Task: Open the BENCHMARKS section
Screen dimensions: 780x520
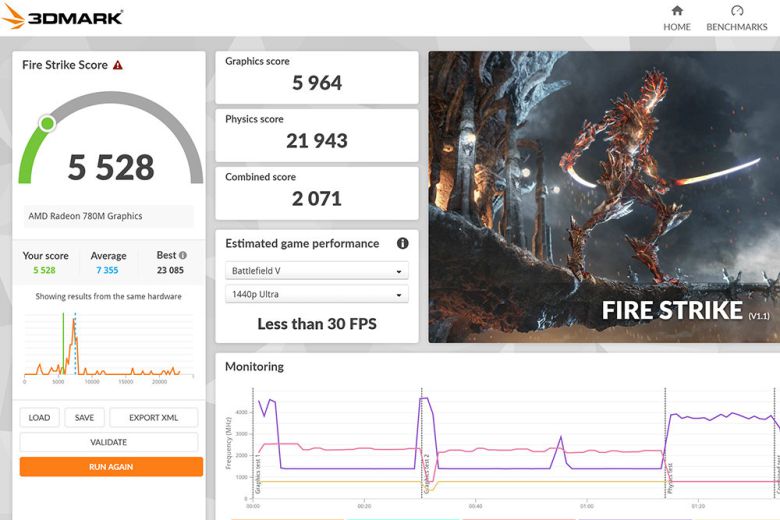Action: (x=737, y=18)
